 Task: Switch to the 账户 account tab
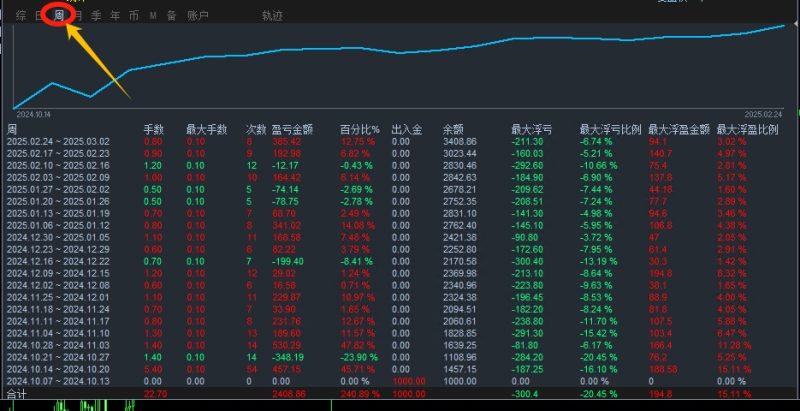[198, 16]
